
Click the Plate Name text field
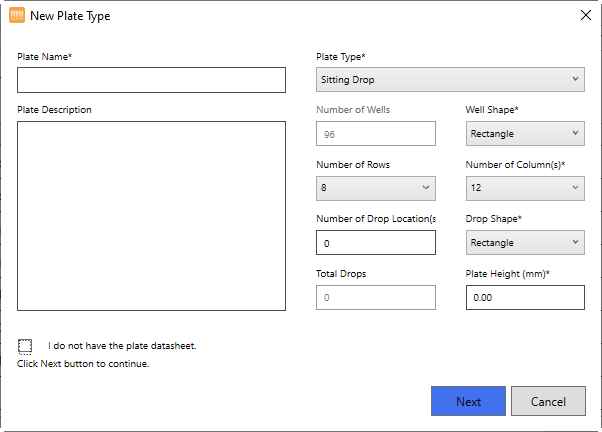(x=151, y=80)
